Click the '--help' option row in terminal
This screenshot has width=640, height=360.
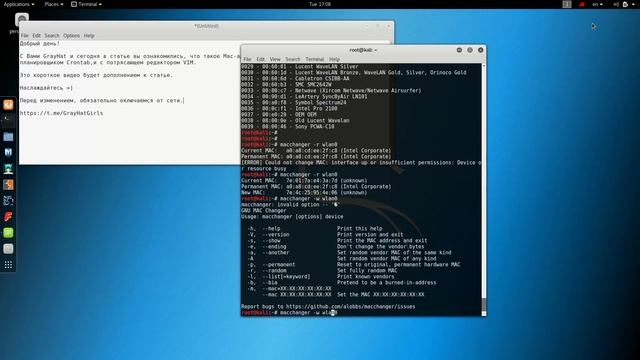point(315,229)
